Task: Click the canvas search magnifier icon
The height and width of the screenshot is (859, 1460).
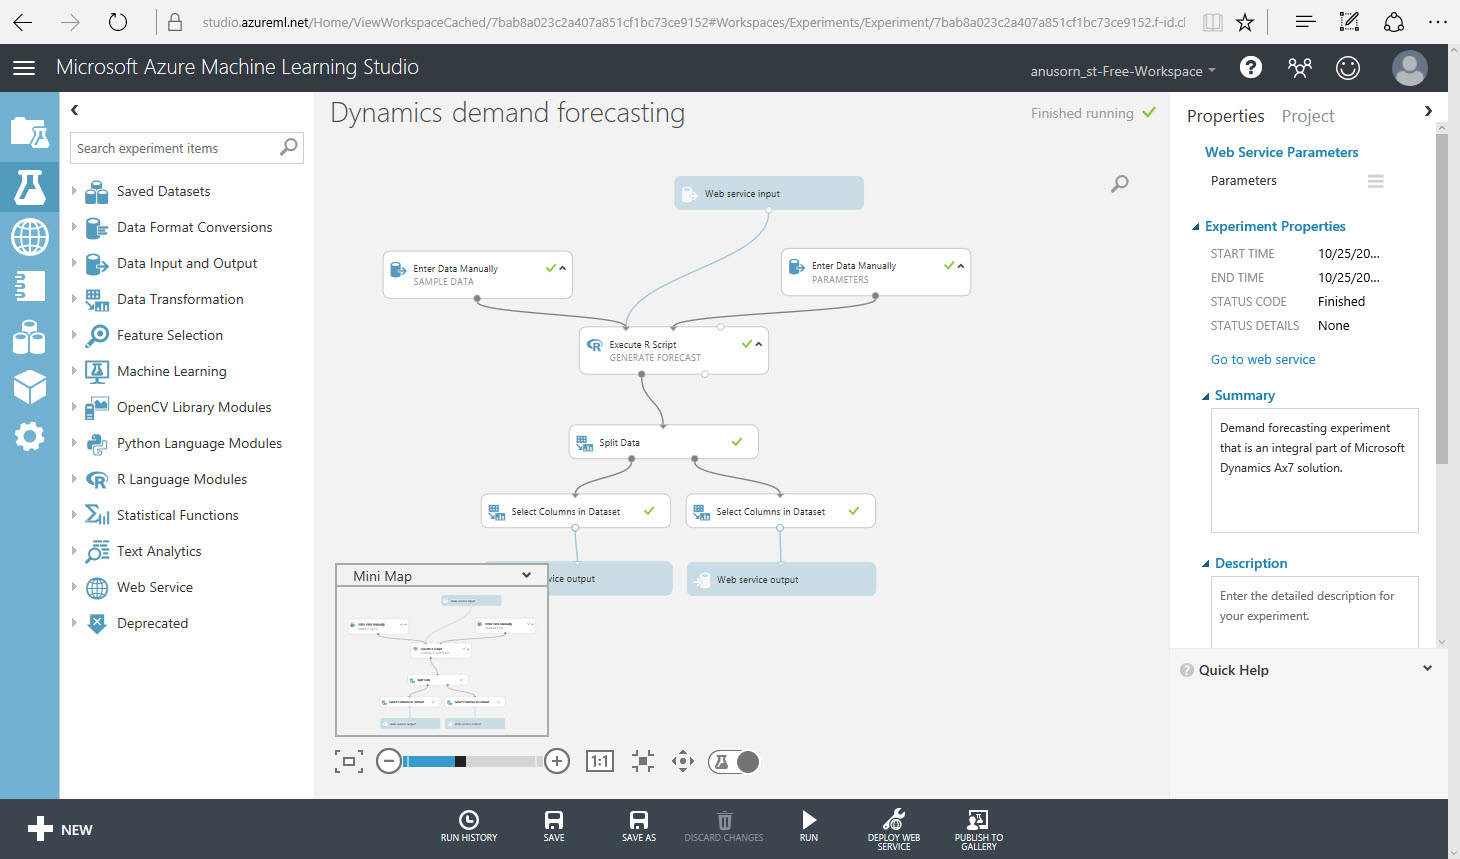Action: [x=1120, y=183]
